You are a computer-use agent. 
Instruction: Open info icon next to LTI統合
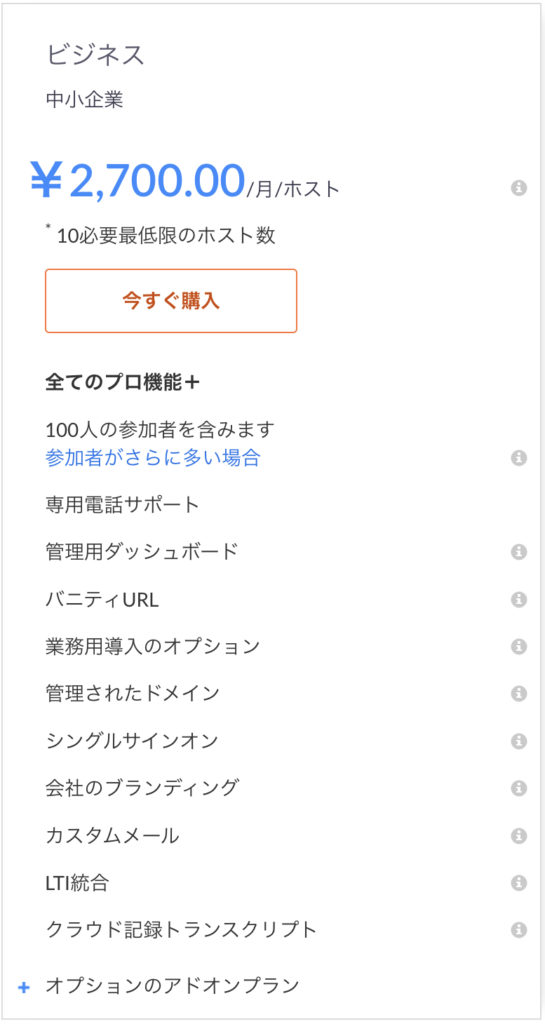point(519,883)
